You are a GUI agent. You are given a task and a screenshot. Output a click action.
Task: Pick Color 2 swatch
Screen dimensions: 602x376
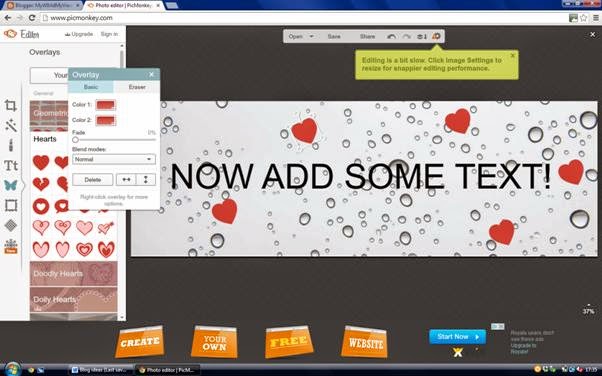click(x=106, y=120)
